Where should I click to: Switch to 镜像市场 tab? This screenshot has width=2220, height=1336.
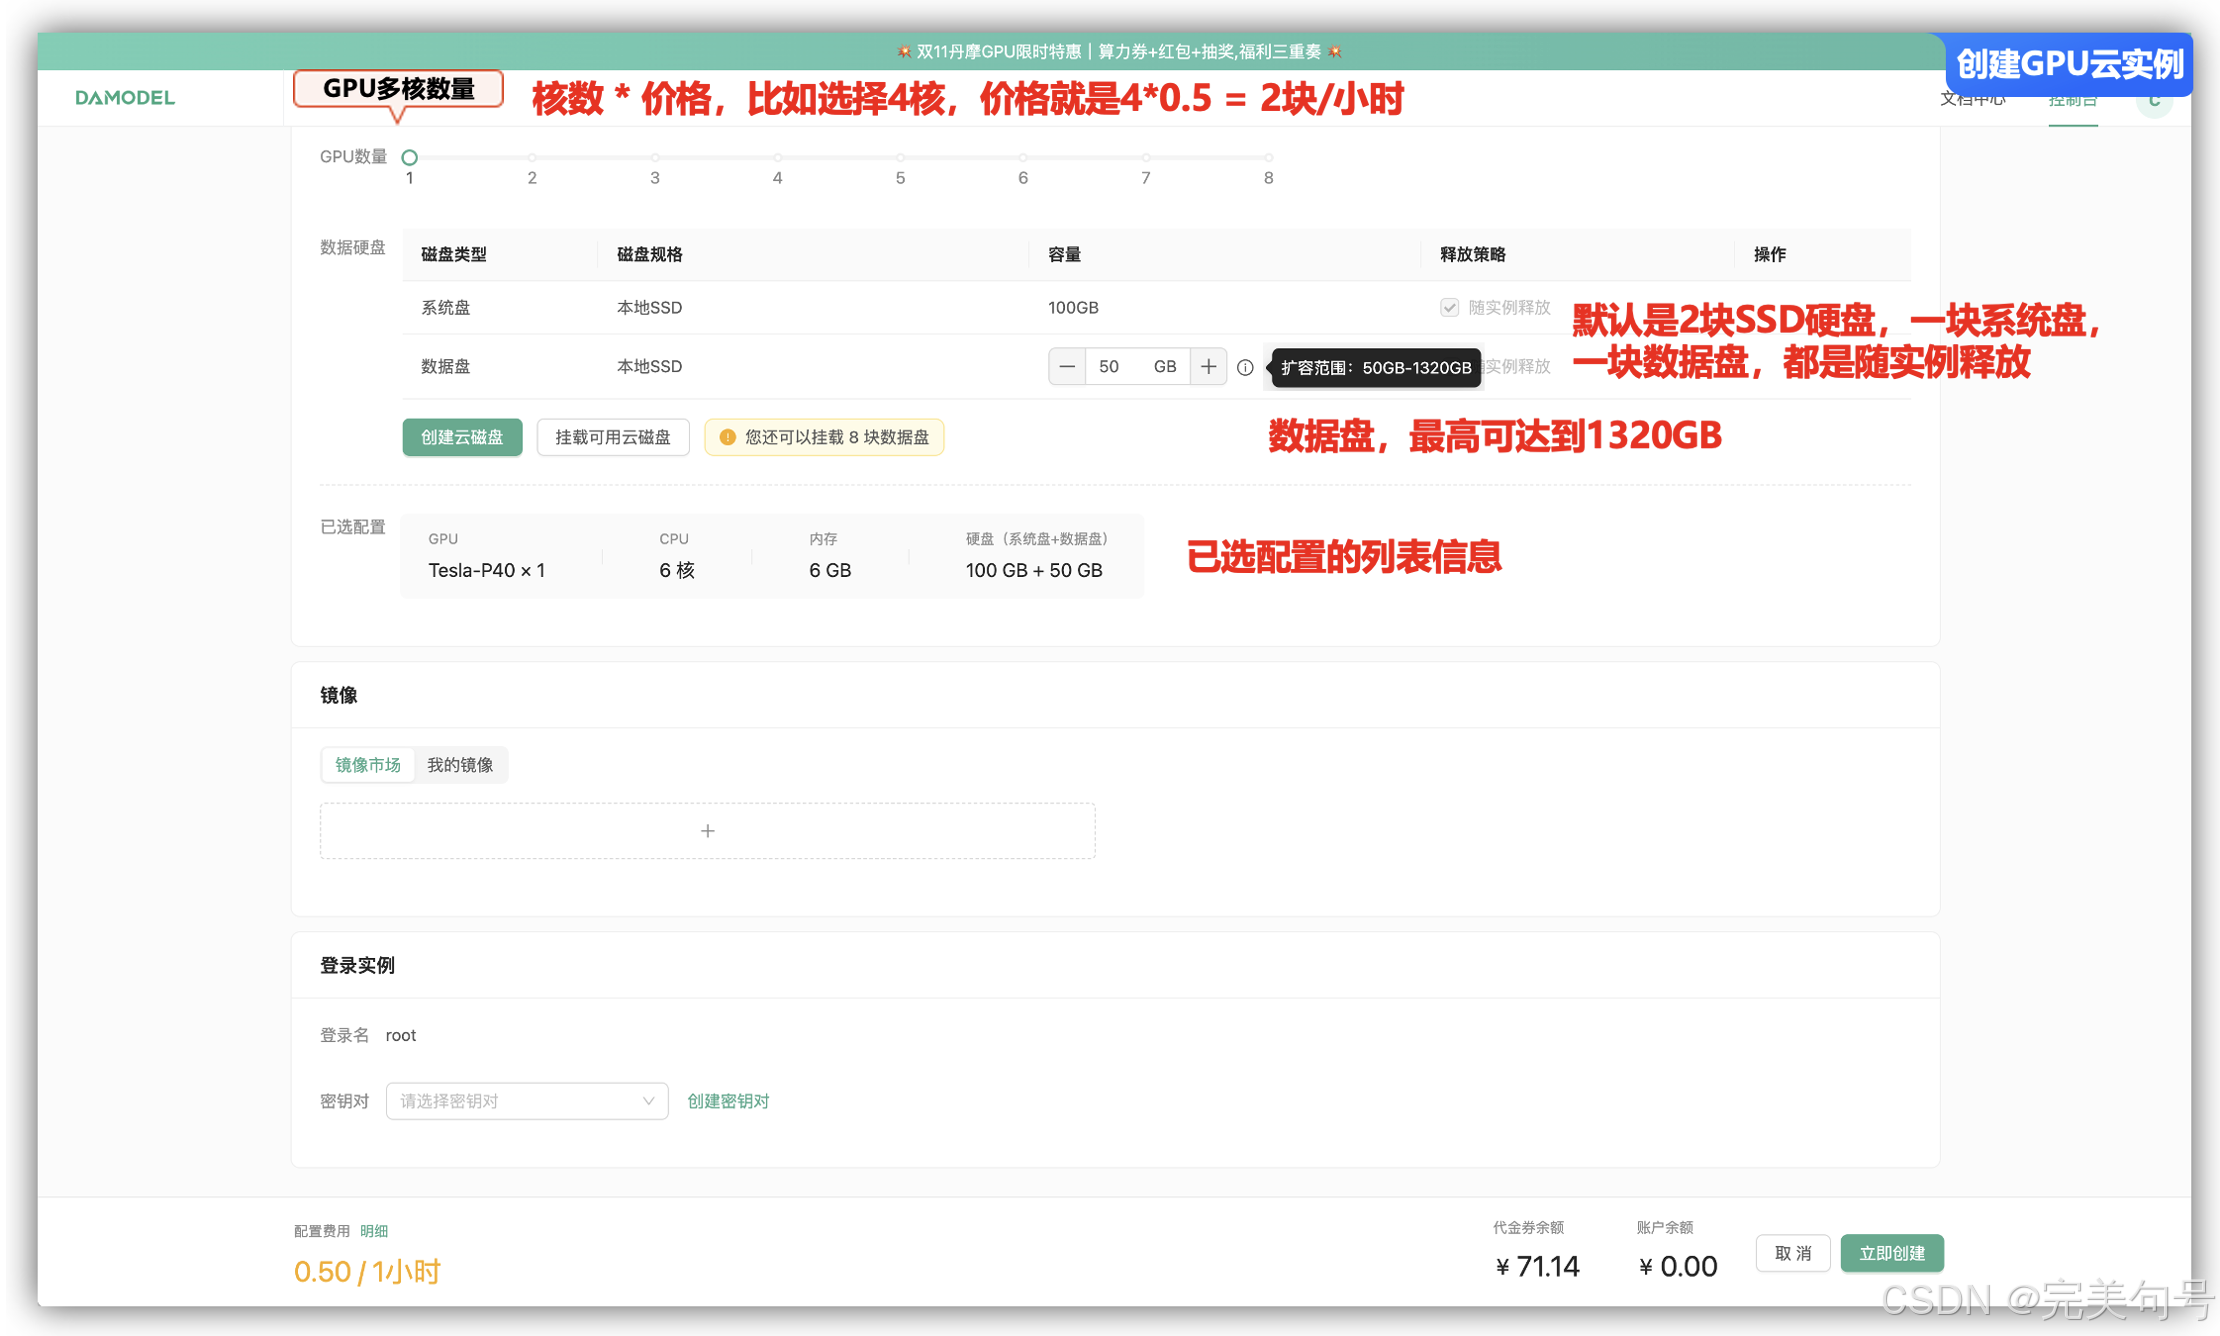pyautogui.click(x=368, y=765)
